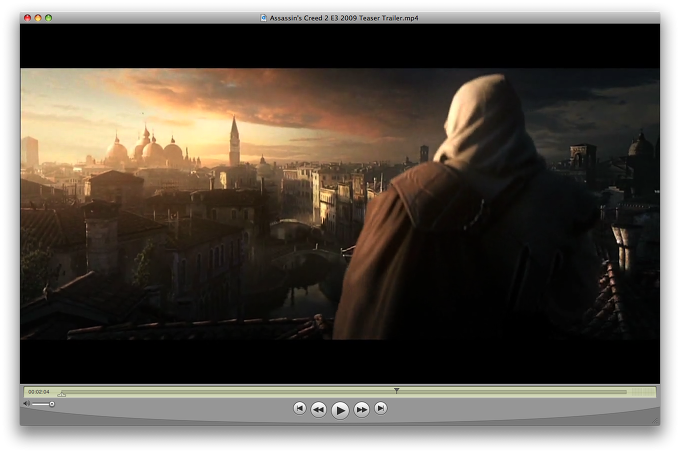
Task: Skip to the end of the movie
Action: (x=381, y=408)
